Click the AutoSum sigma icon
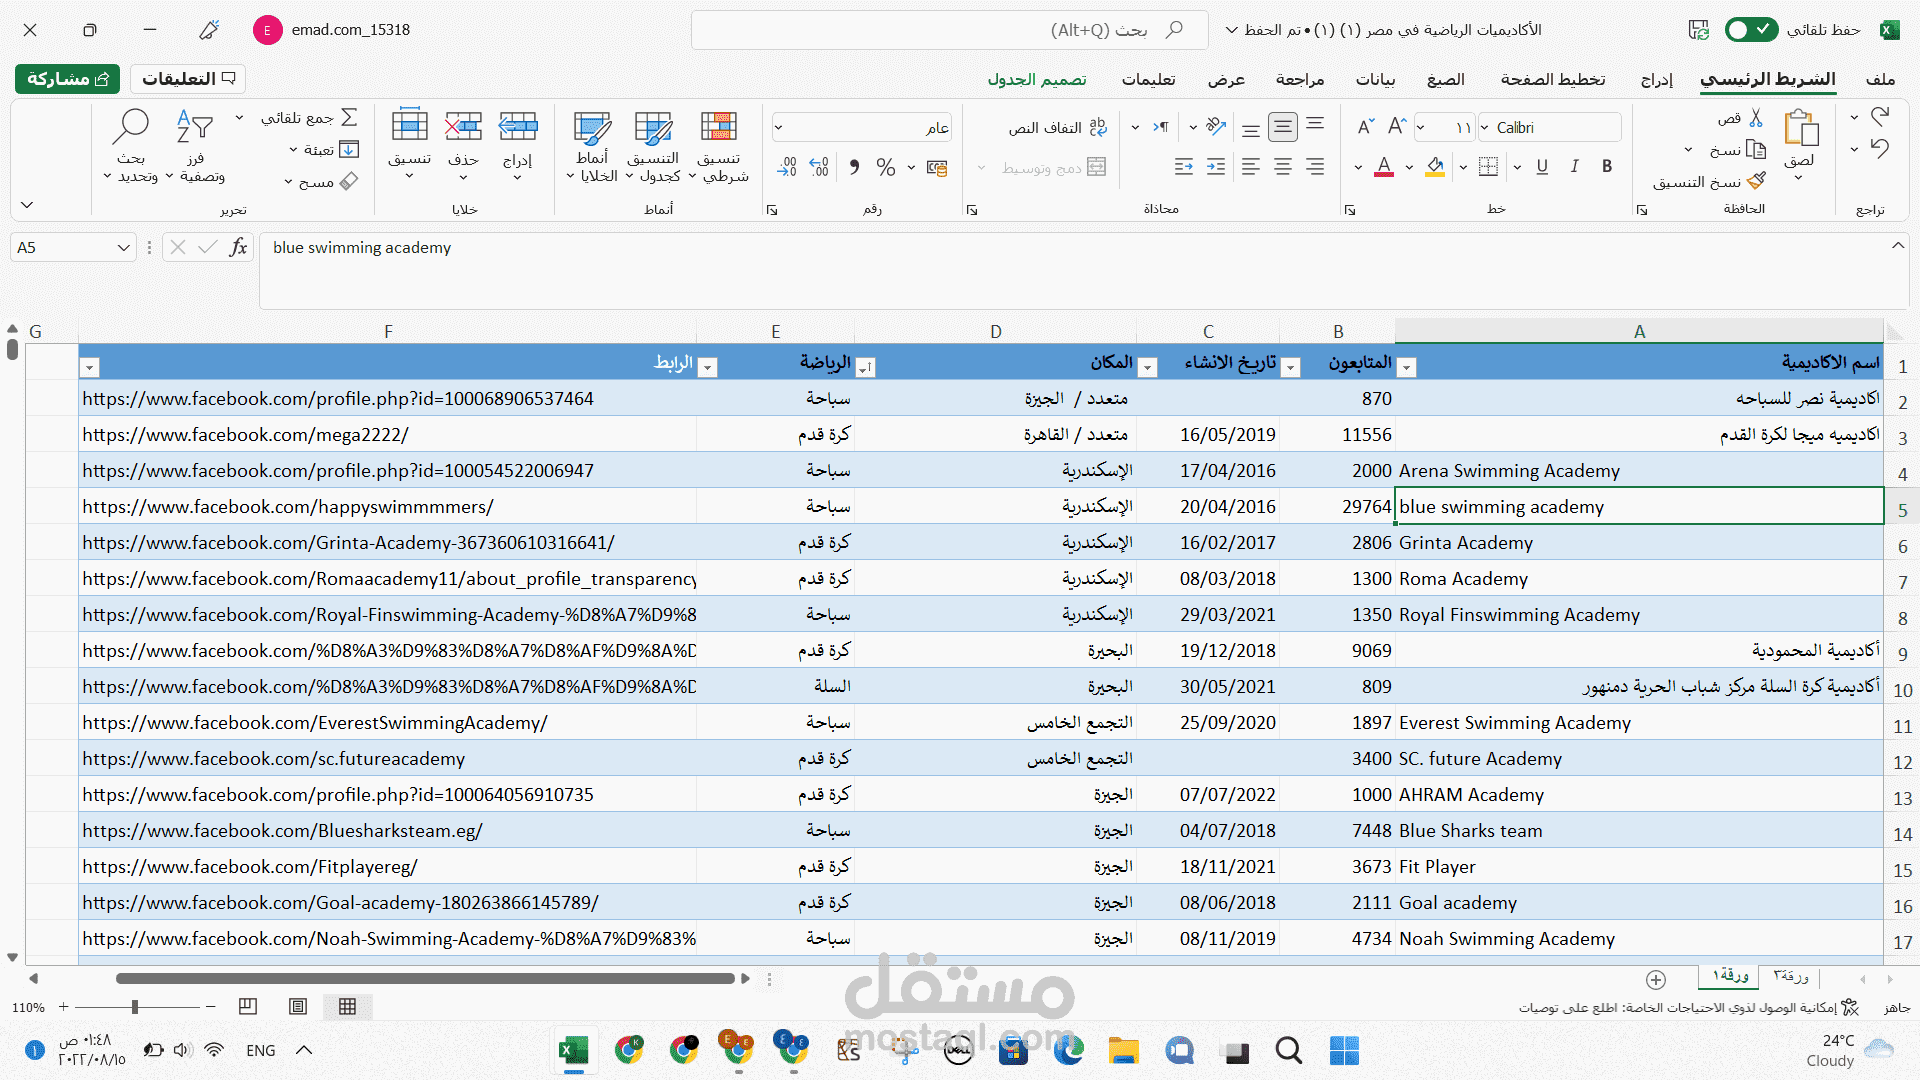Screen dimensions: 1920x1080 tap(349, 118)
